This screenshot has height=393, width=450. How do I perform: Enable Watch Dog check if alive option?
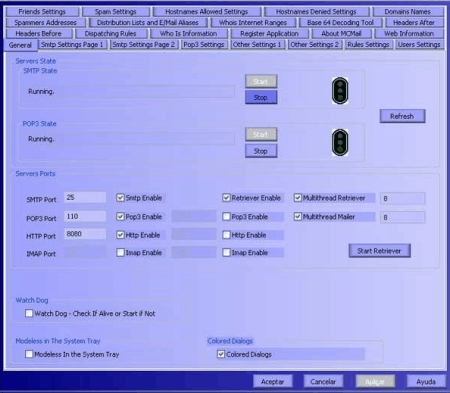coord(29,313)
